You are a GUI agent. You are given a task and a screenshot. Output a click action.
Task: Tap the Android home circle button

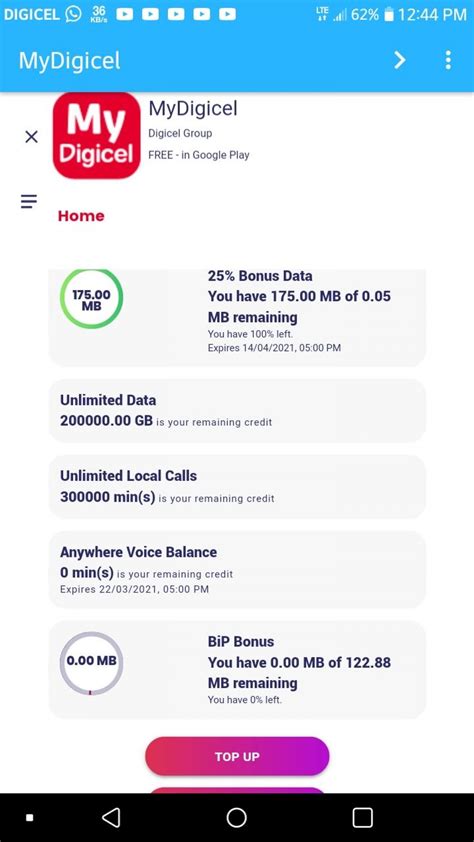(x=237, y=817)
